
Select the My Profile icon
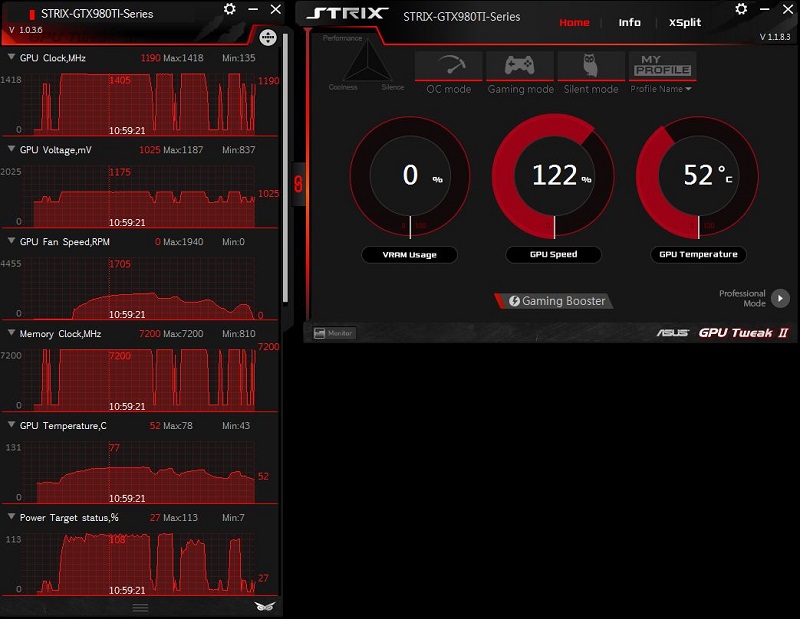[x=662, y=66]
